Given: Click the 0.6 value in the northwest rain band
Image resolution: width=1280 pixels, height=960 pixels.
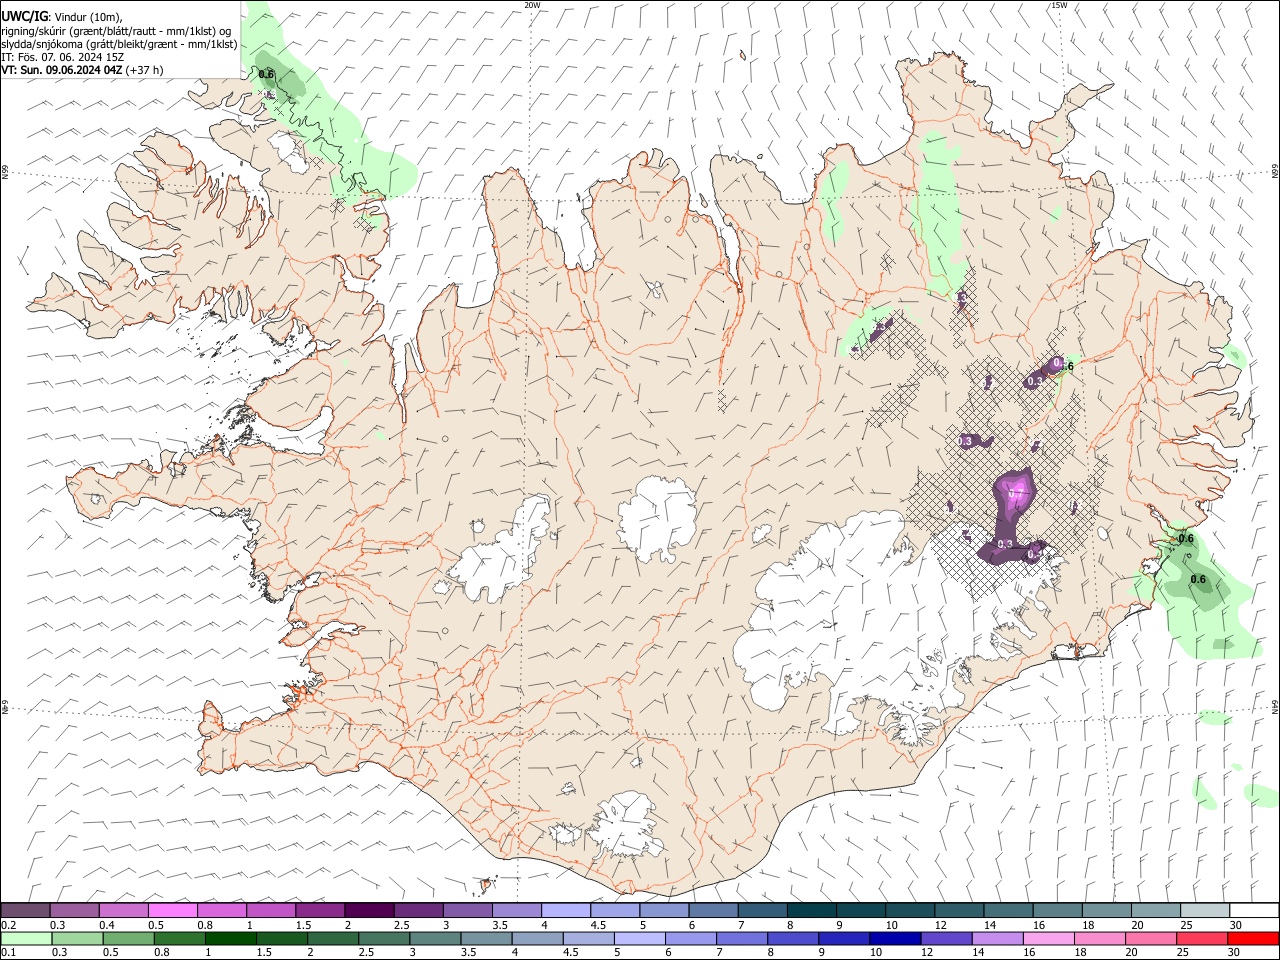Looking at the screenshot, I should [266, 74].
